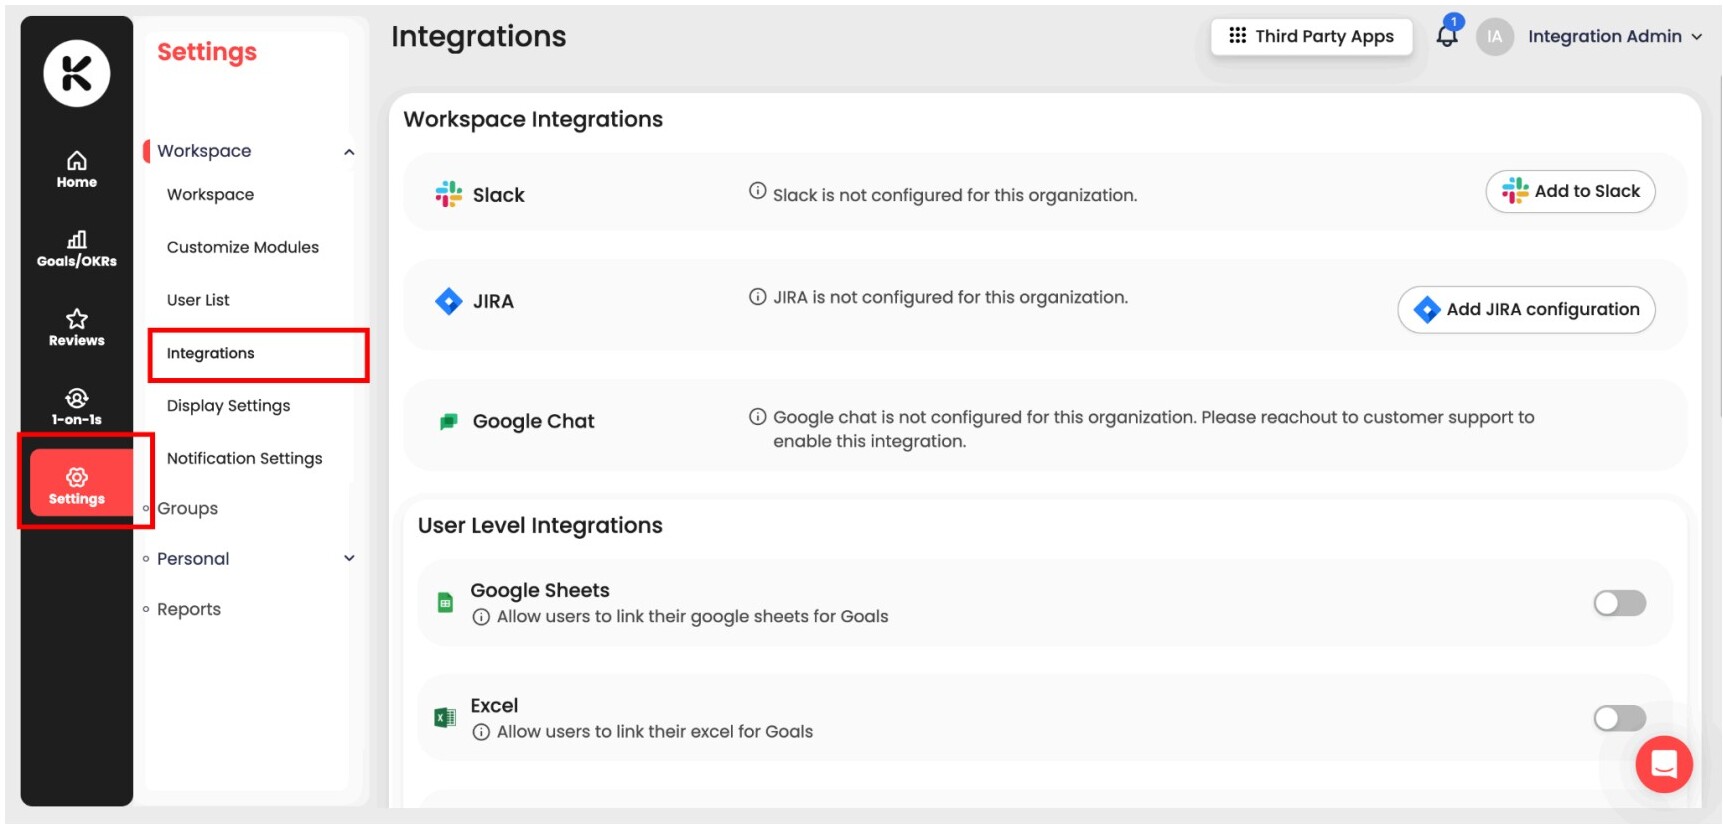Open Notification Settings menu item
The width and height of the screenshot is (1723, 824).
click(244, 458)
